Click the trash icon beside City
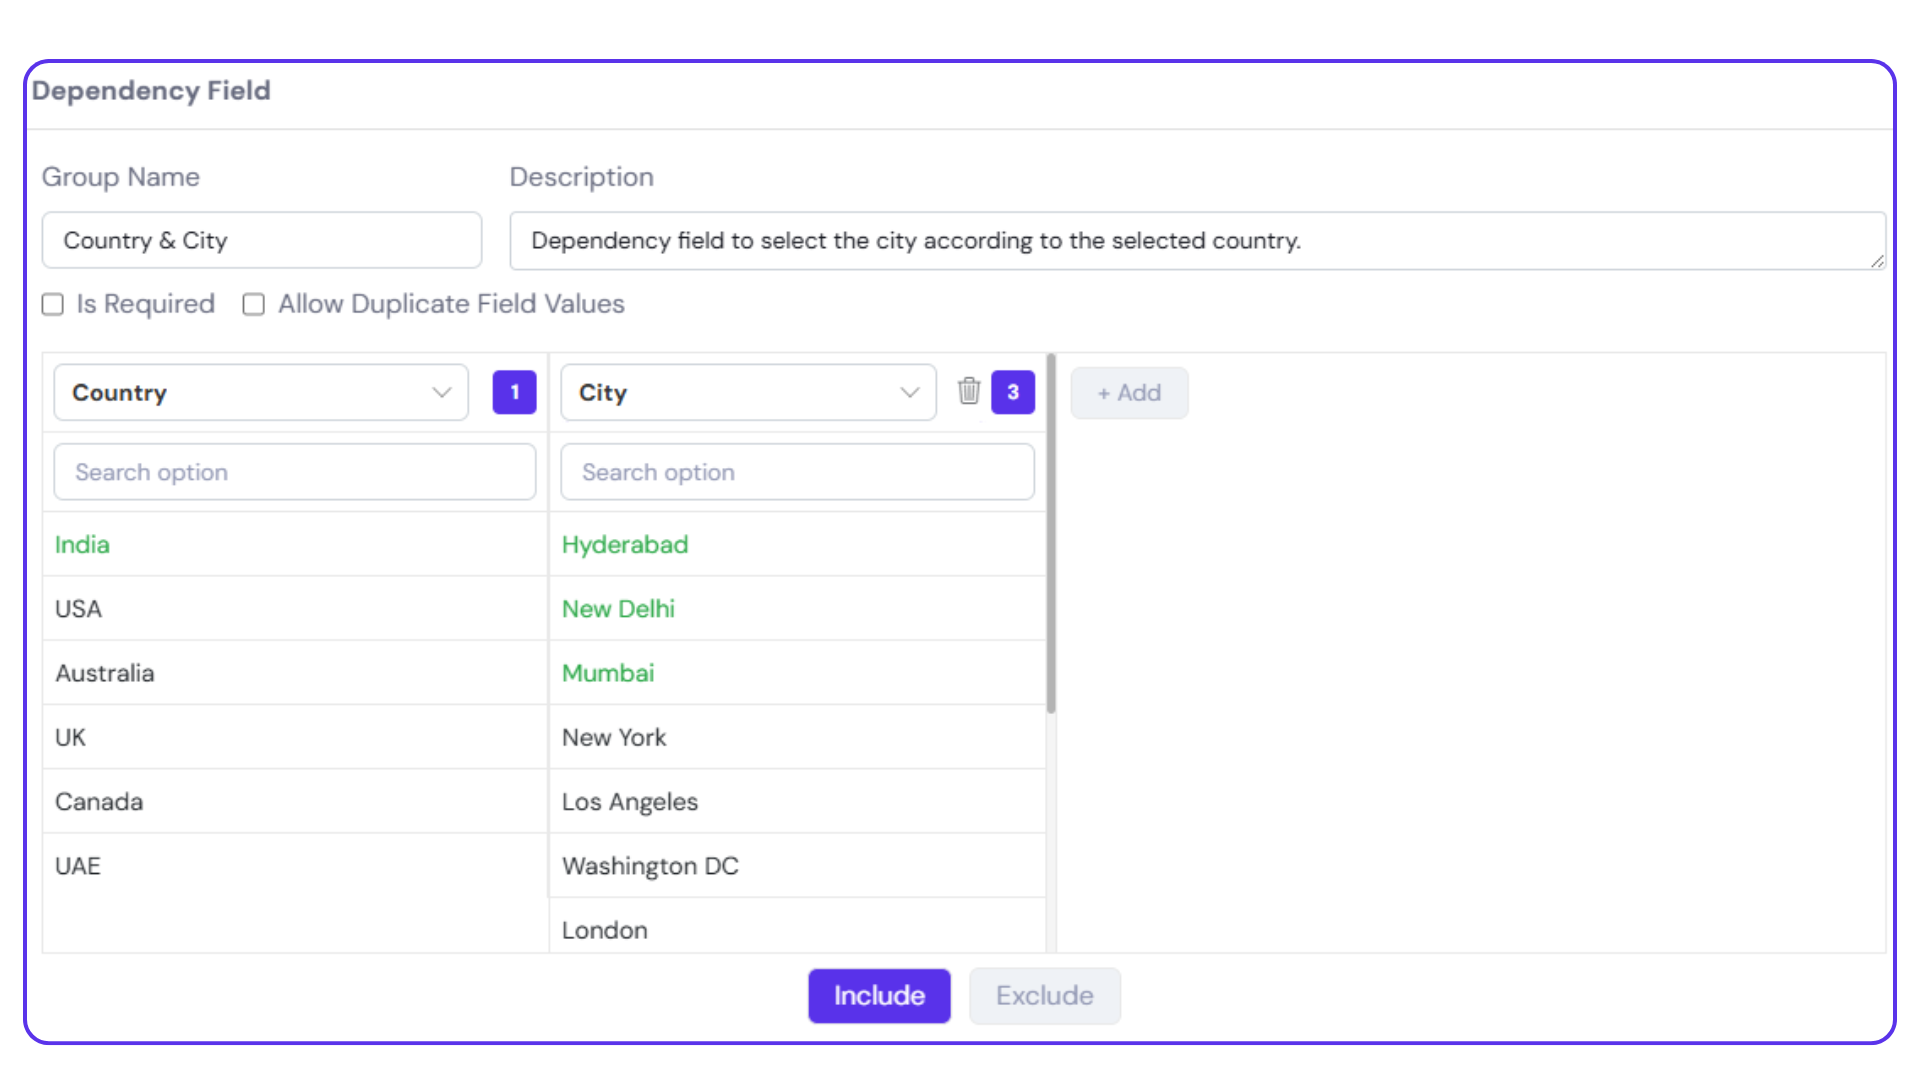Viewport: 1920px width, 1080px height. tap(968, 391)
